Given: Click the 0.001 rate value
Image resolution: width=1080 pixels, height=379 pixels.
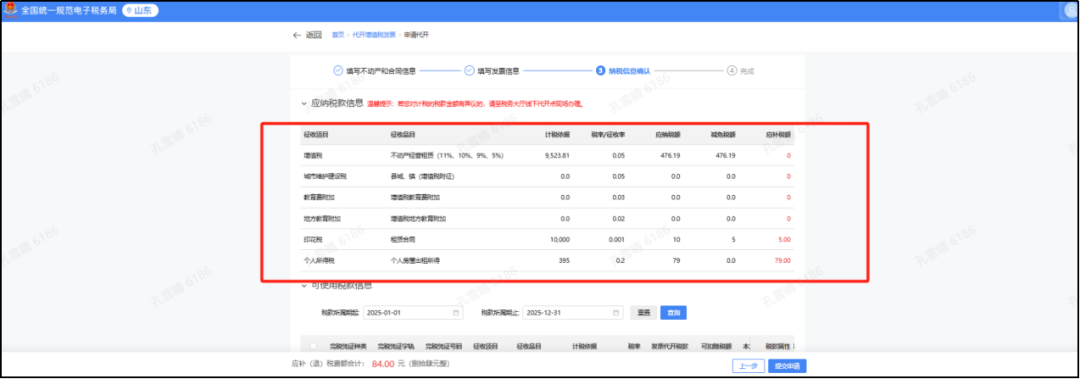Looking at the screenshot, I should [x=617, y=240].
